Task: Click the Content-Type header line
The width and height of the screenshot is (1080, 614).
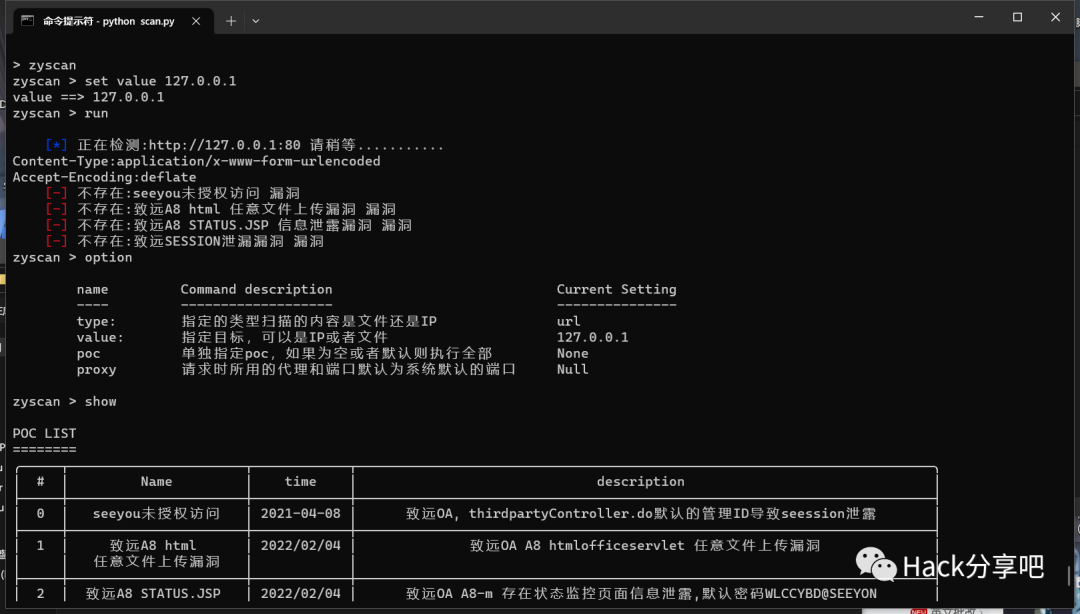Action: pos(196,161)
